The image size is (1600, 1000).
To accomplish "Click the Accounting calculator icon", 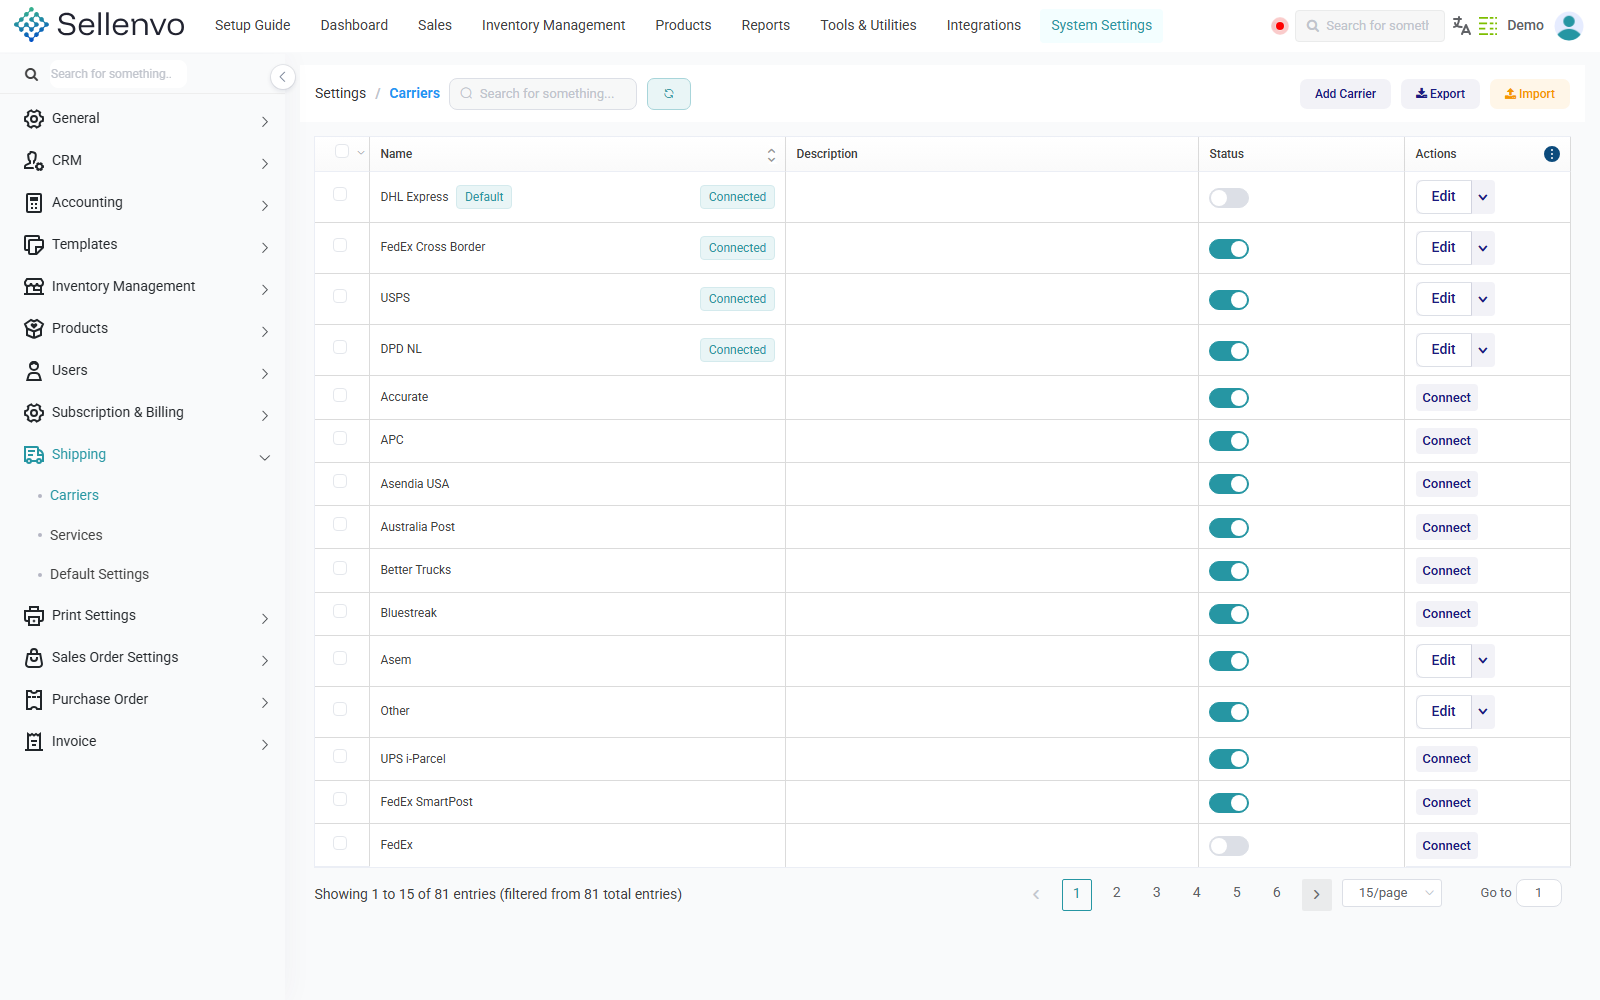I will [34, 203].
